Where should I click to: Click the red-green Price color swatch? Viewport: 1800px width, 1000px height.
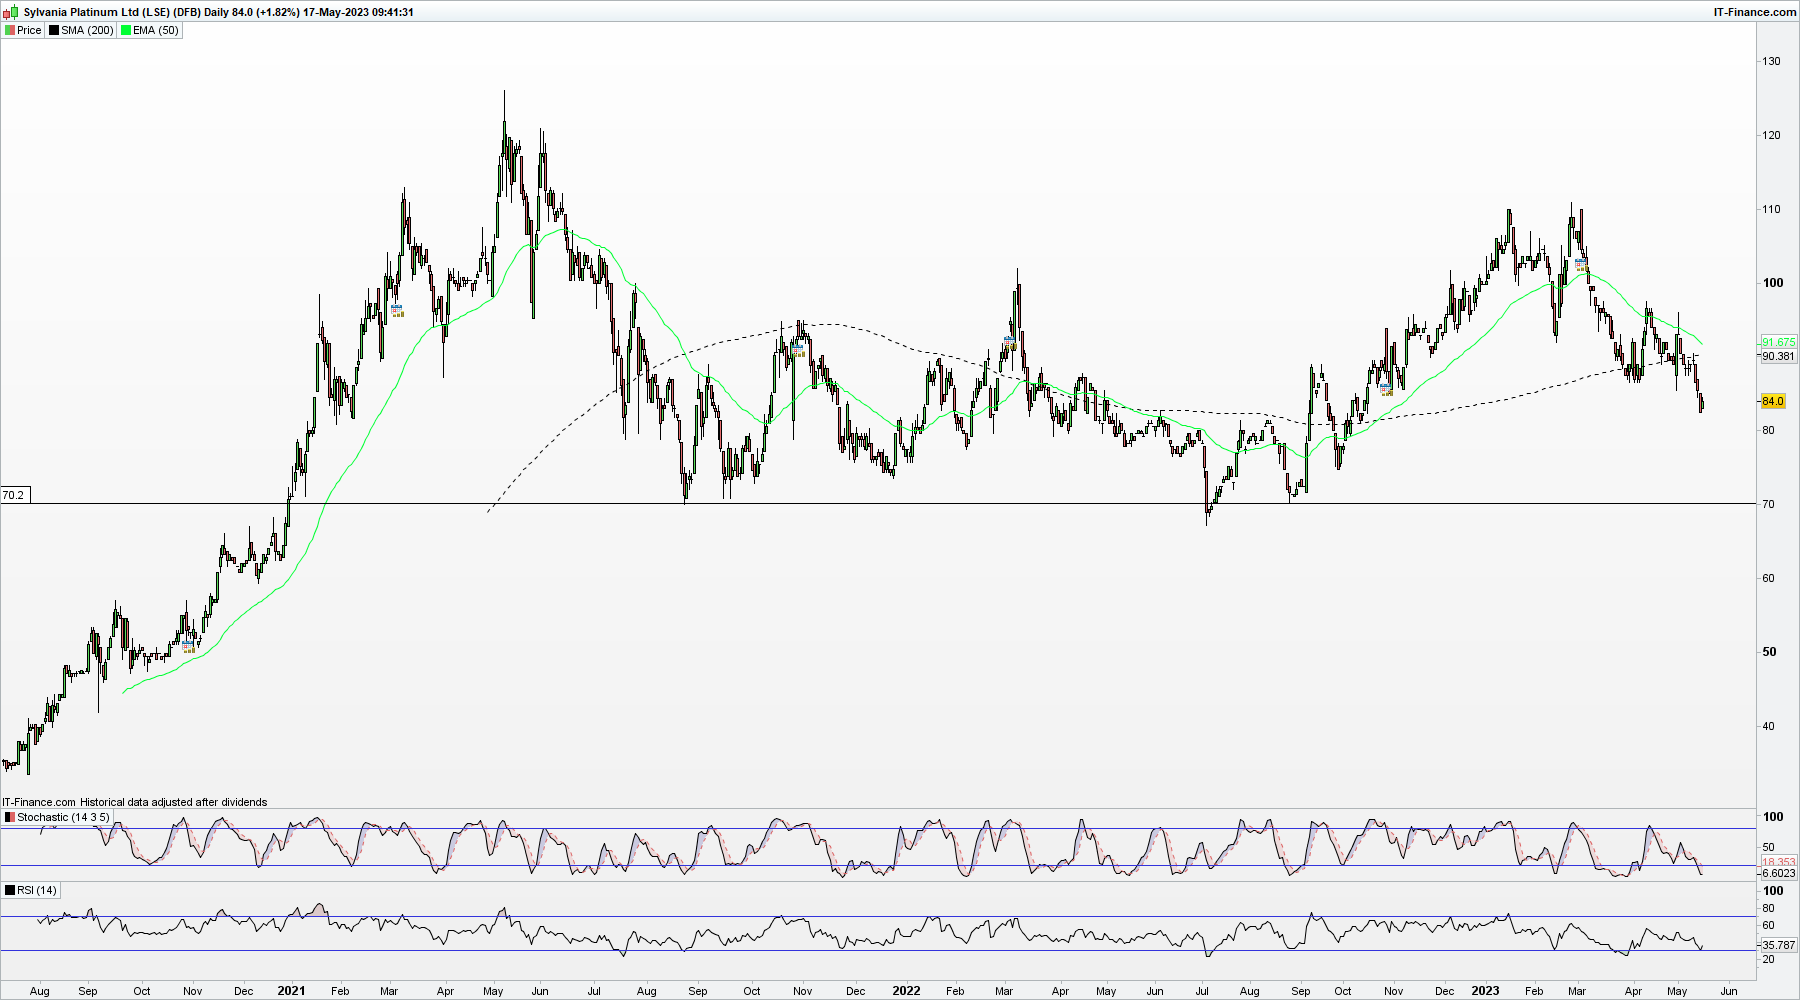pyautogui.click(x=10, y=30)
